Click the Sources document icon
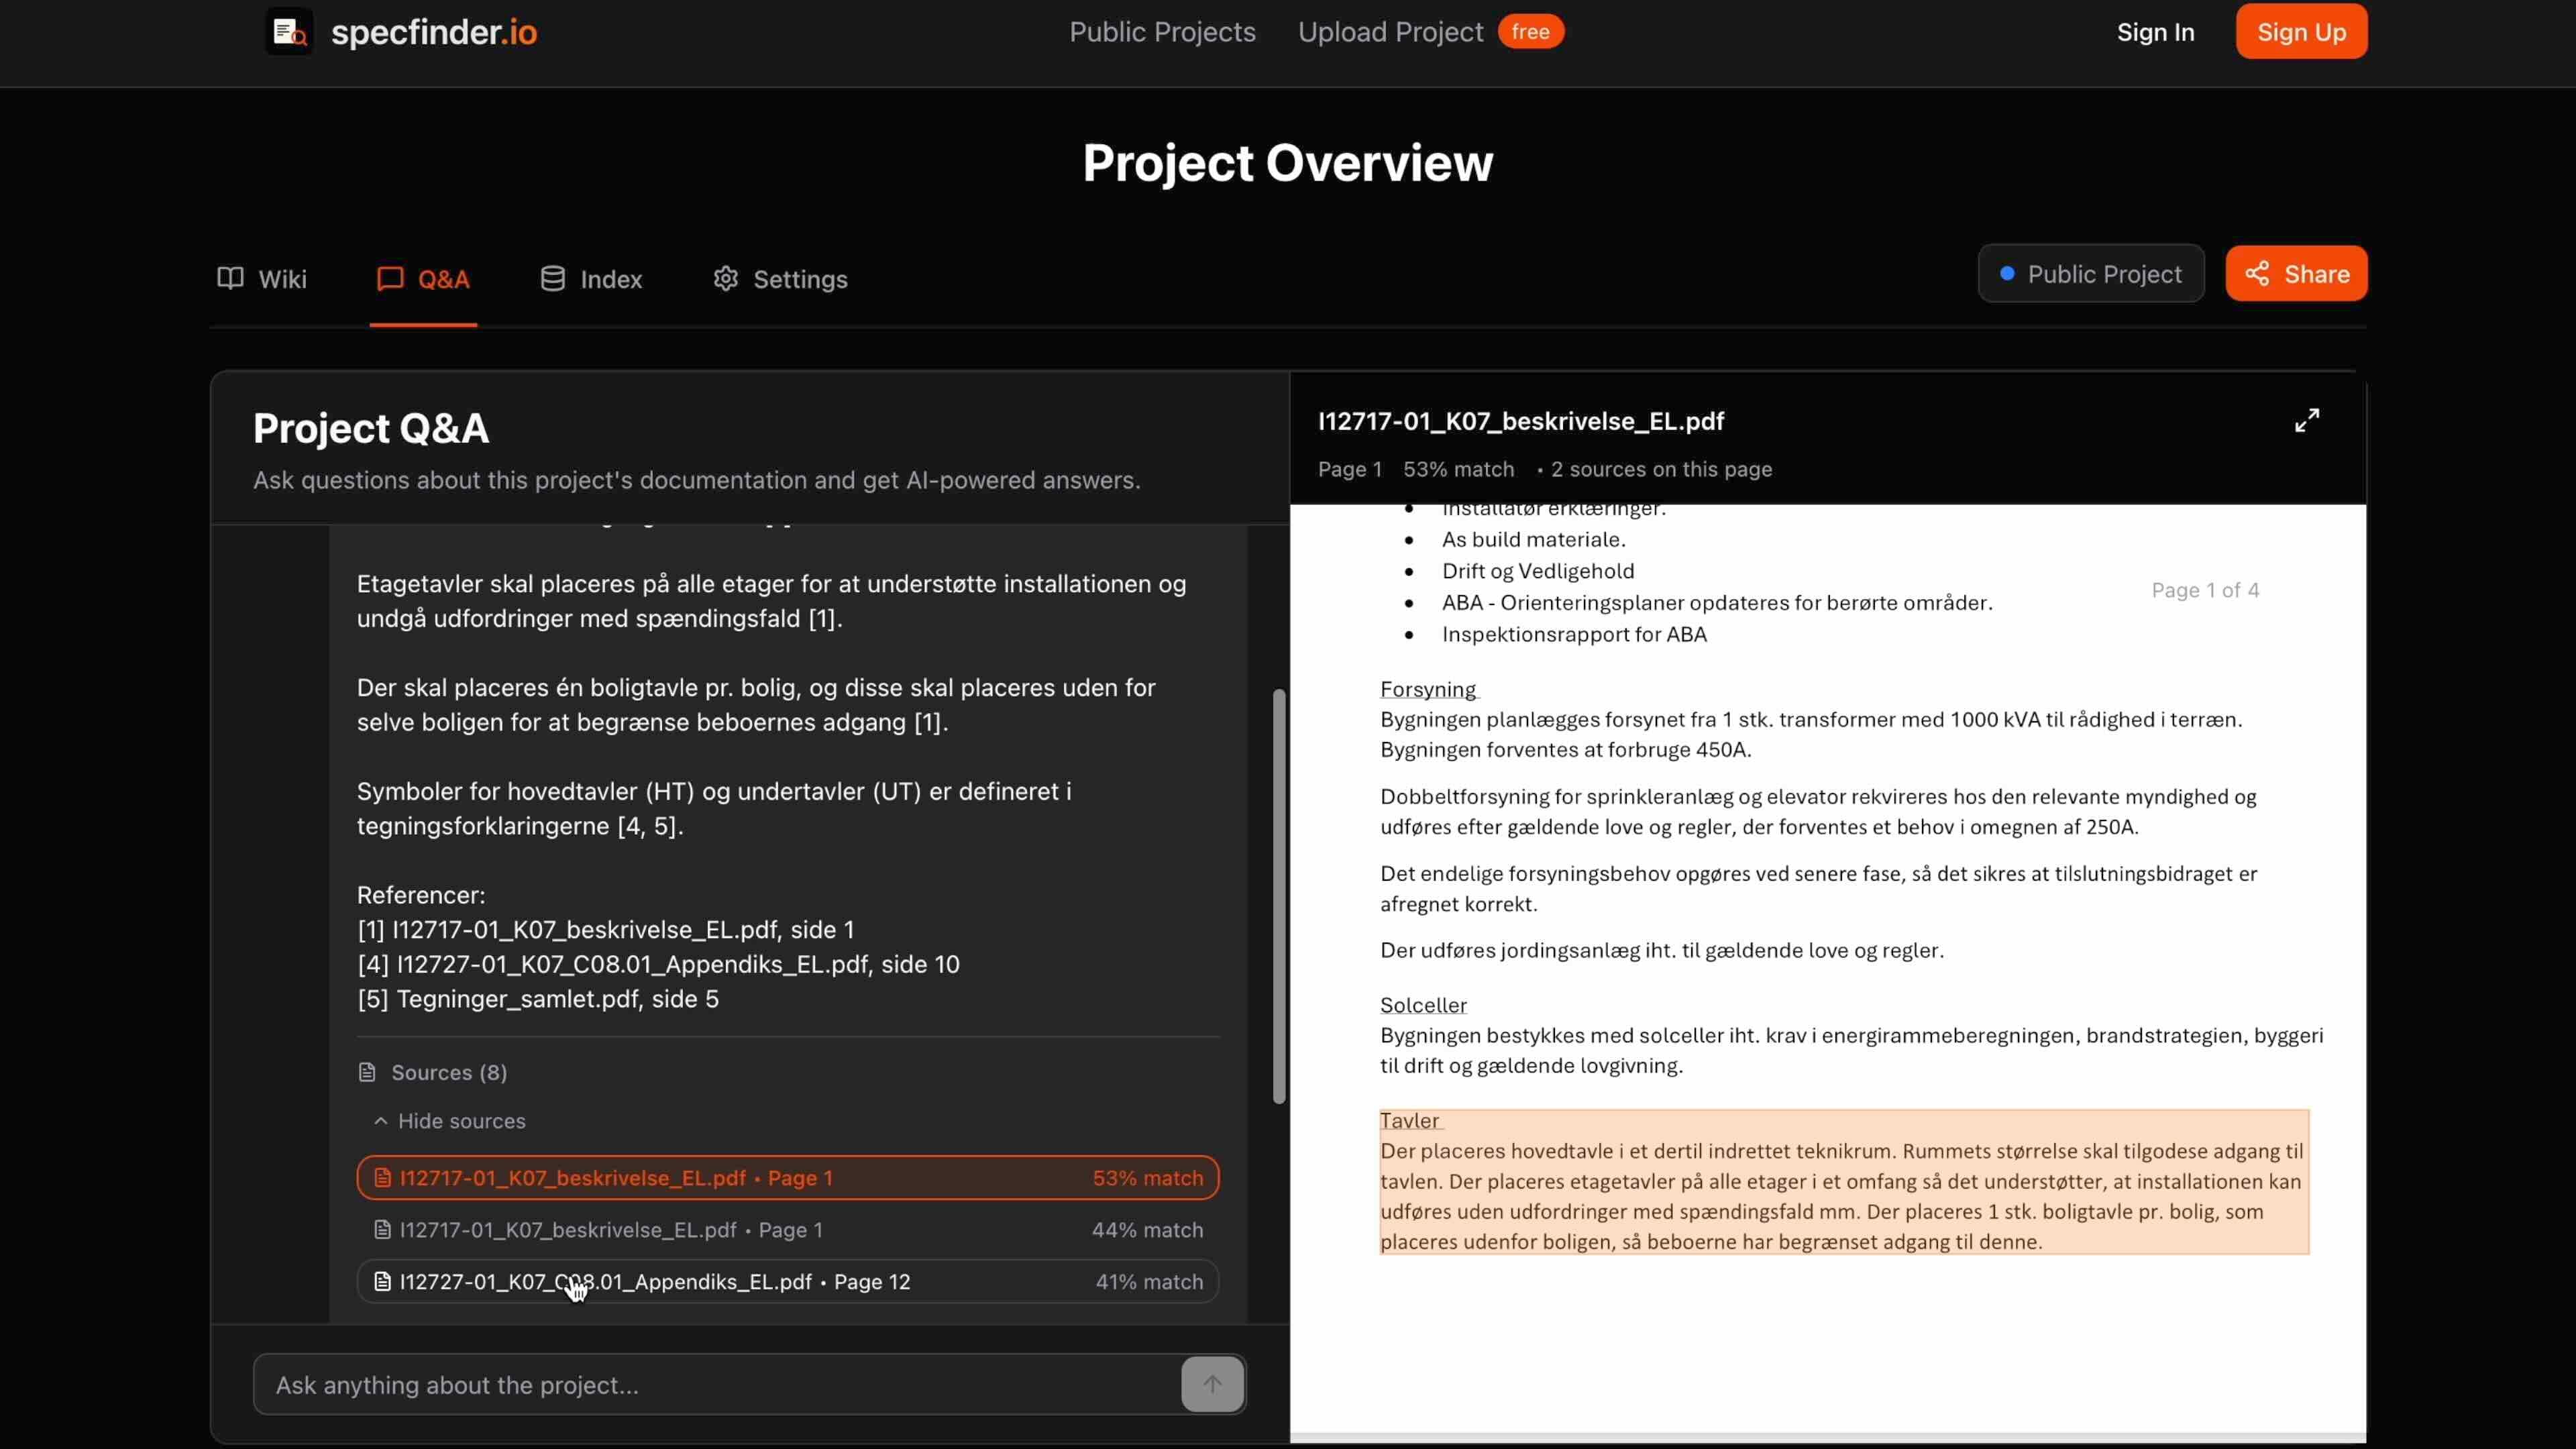The width and height of the screenshot is (2576, 1449). [x=367, y=1072]
